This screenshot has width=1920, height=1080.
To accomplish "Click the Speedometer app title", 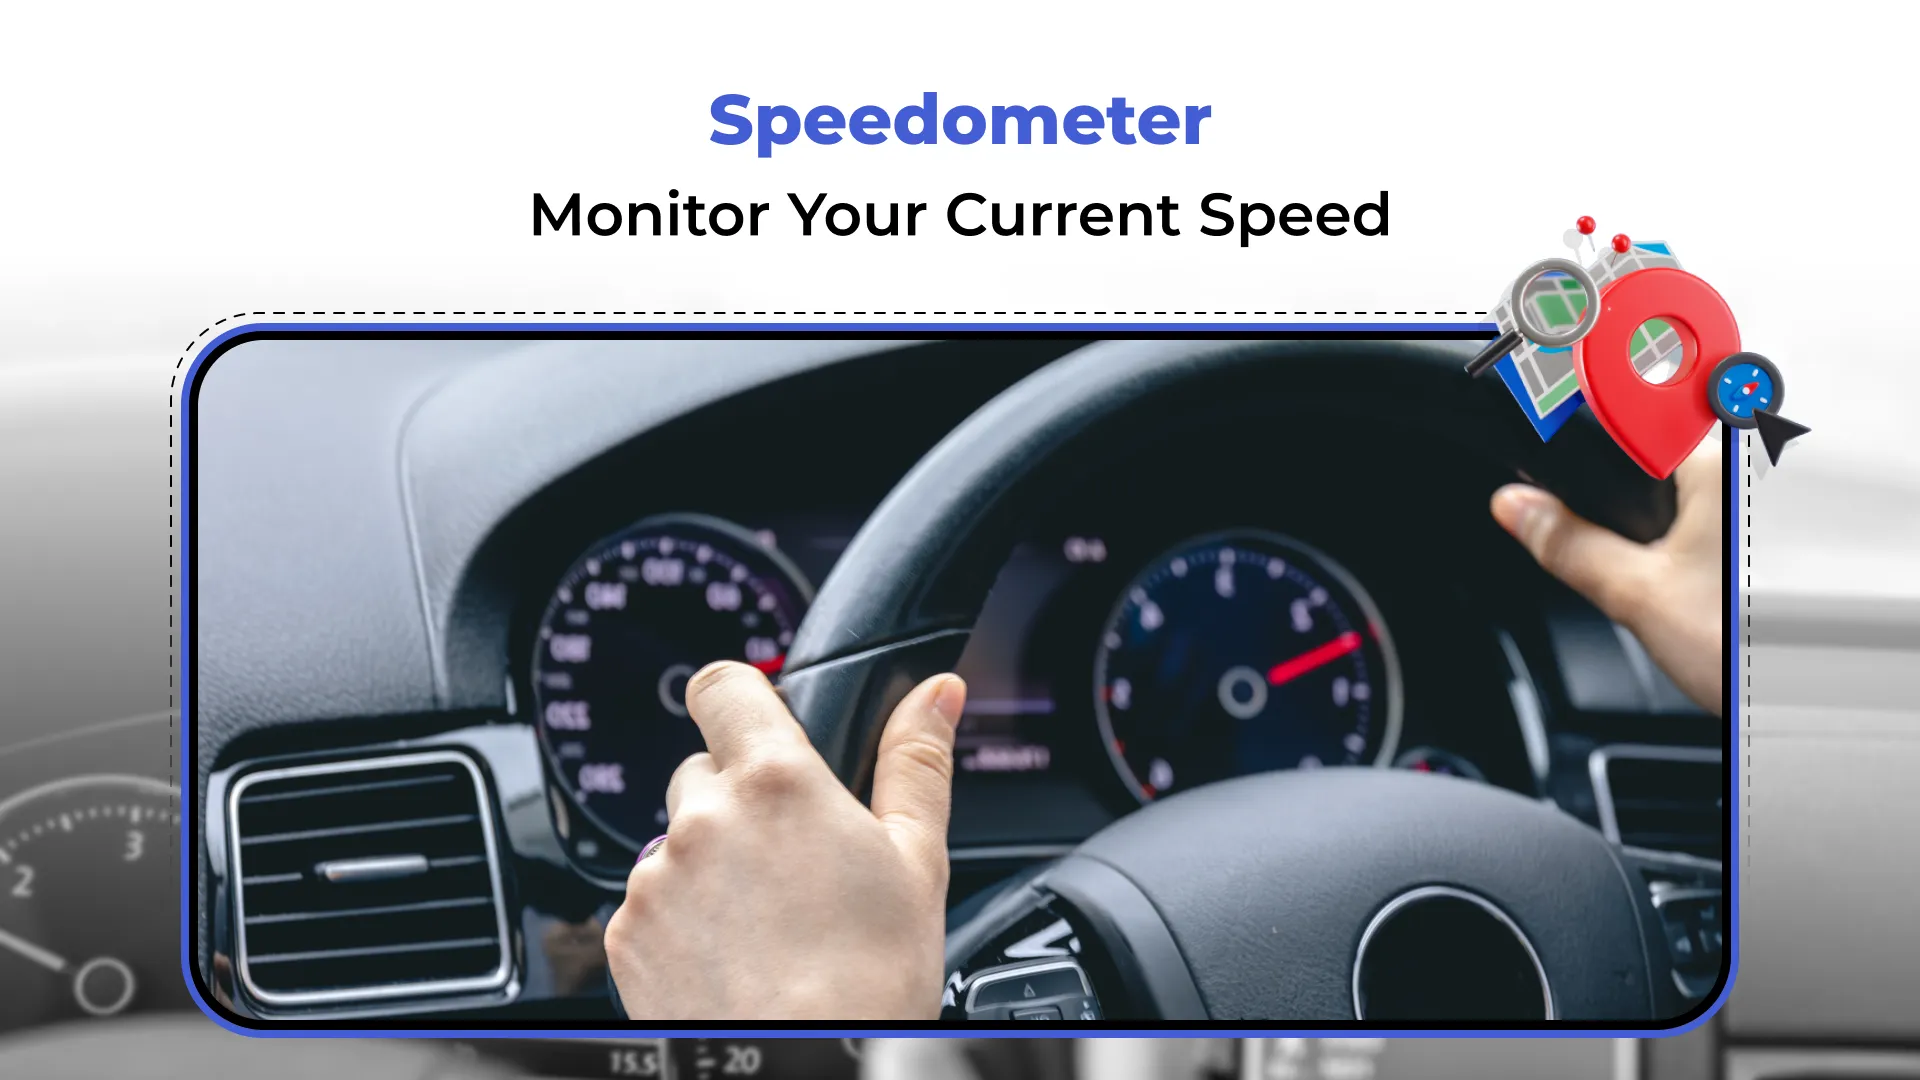I will pyautogui.click(x=959, y=119).
